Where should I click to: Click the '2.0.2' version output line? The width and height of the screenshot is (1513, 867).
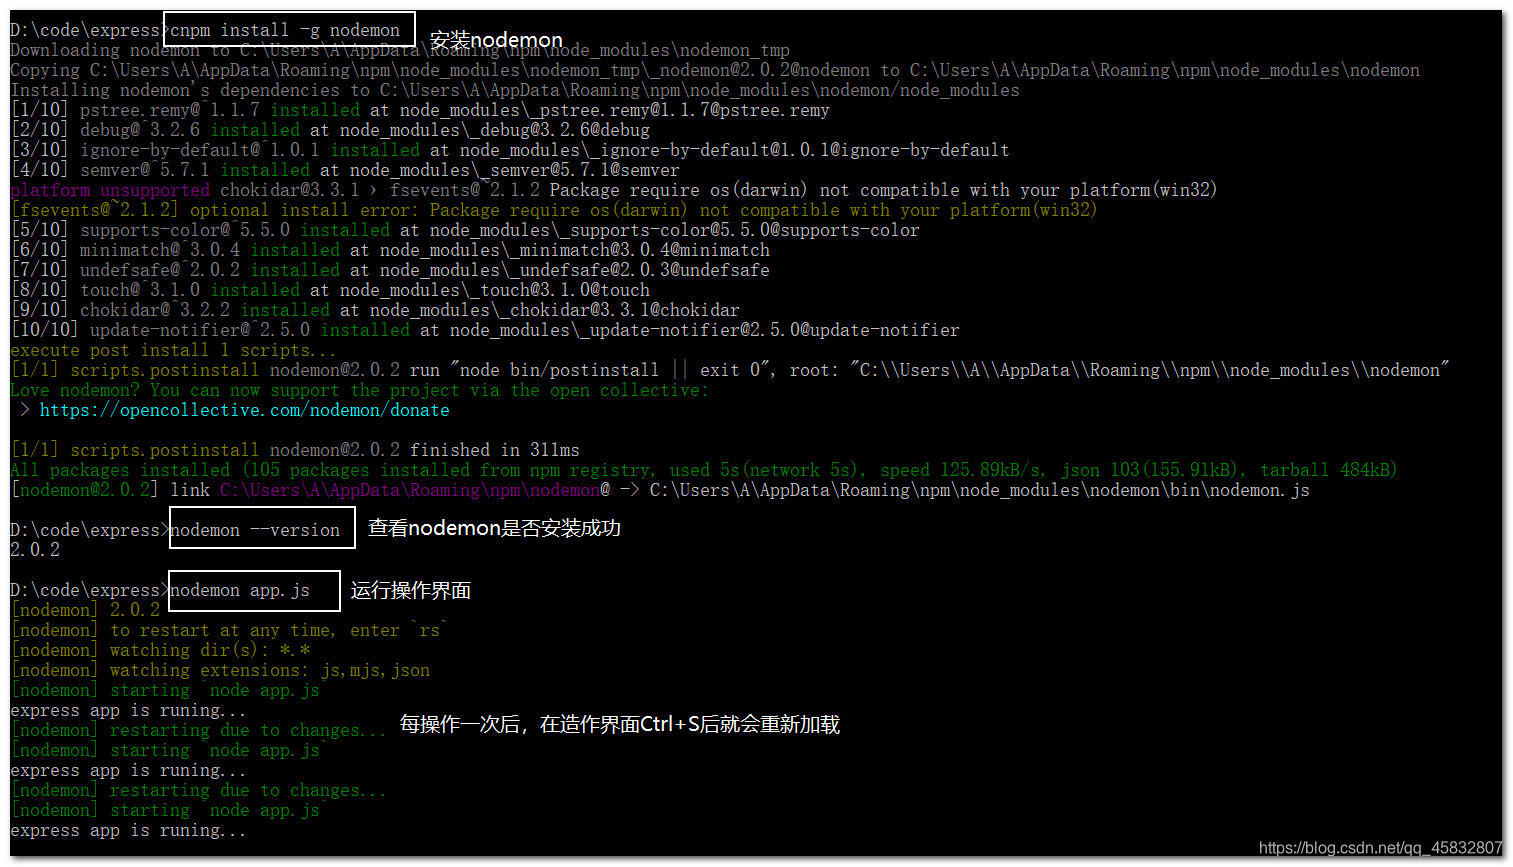[x=35, y=550]
